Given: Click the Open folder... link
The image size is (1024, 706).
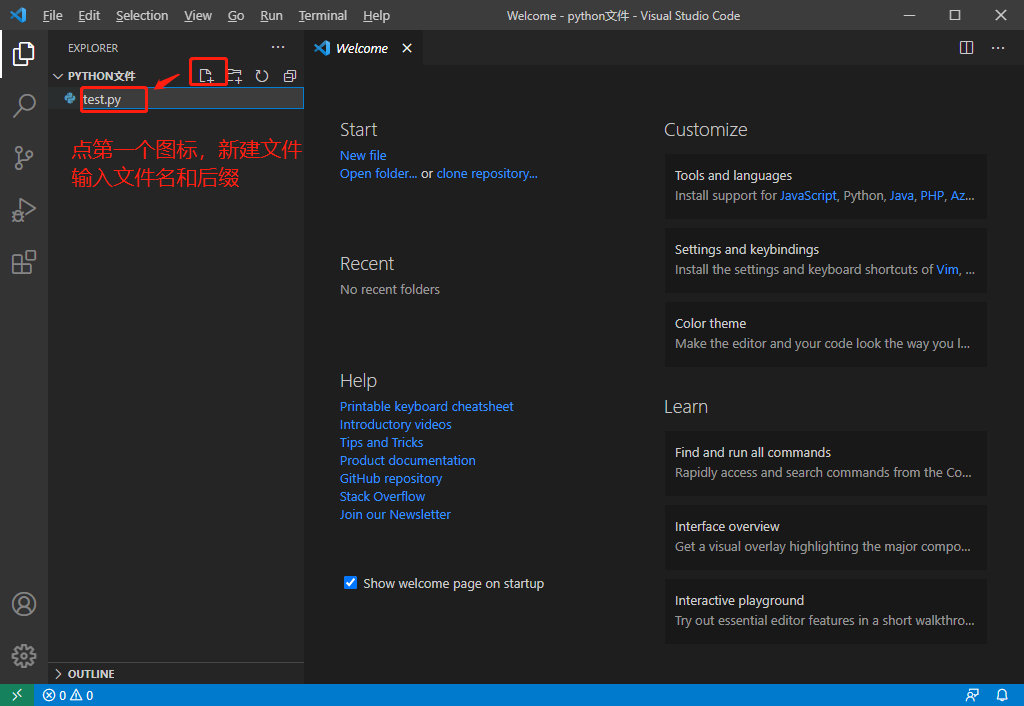Looking at the screenshot, I should coord(378,173).
